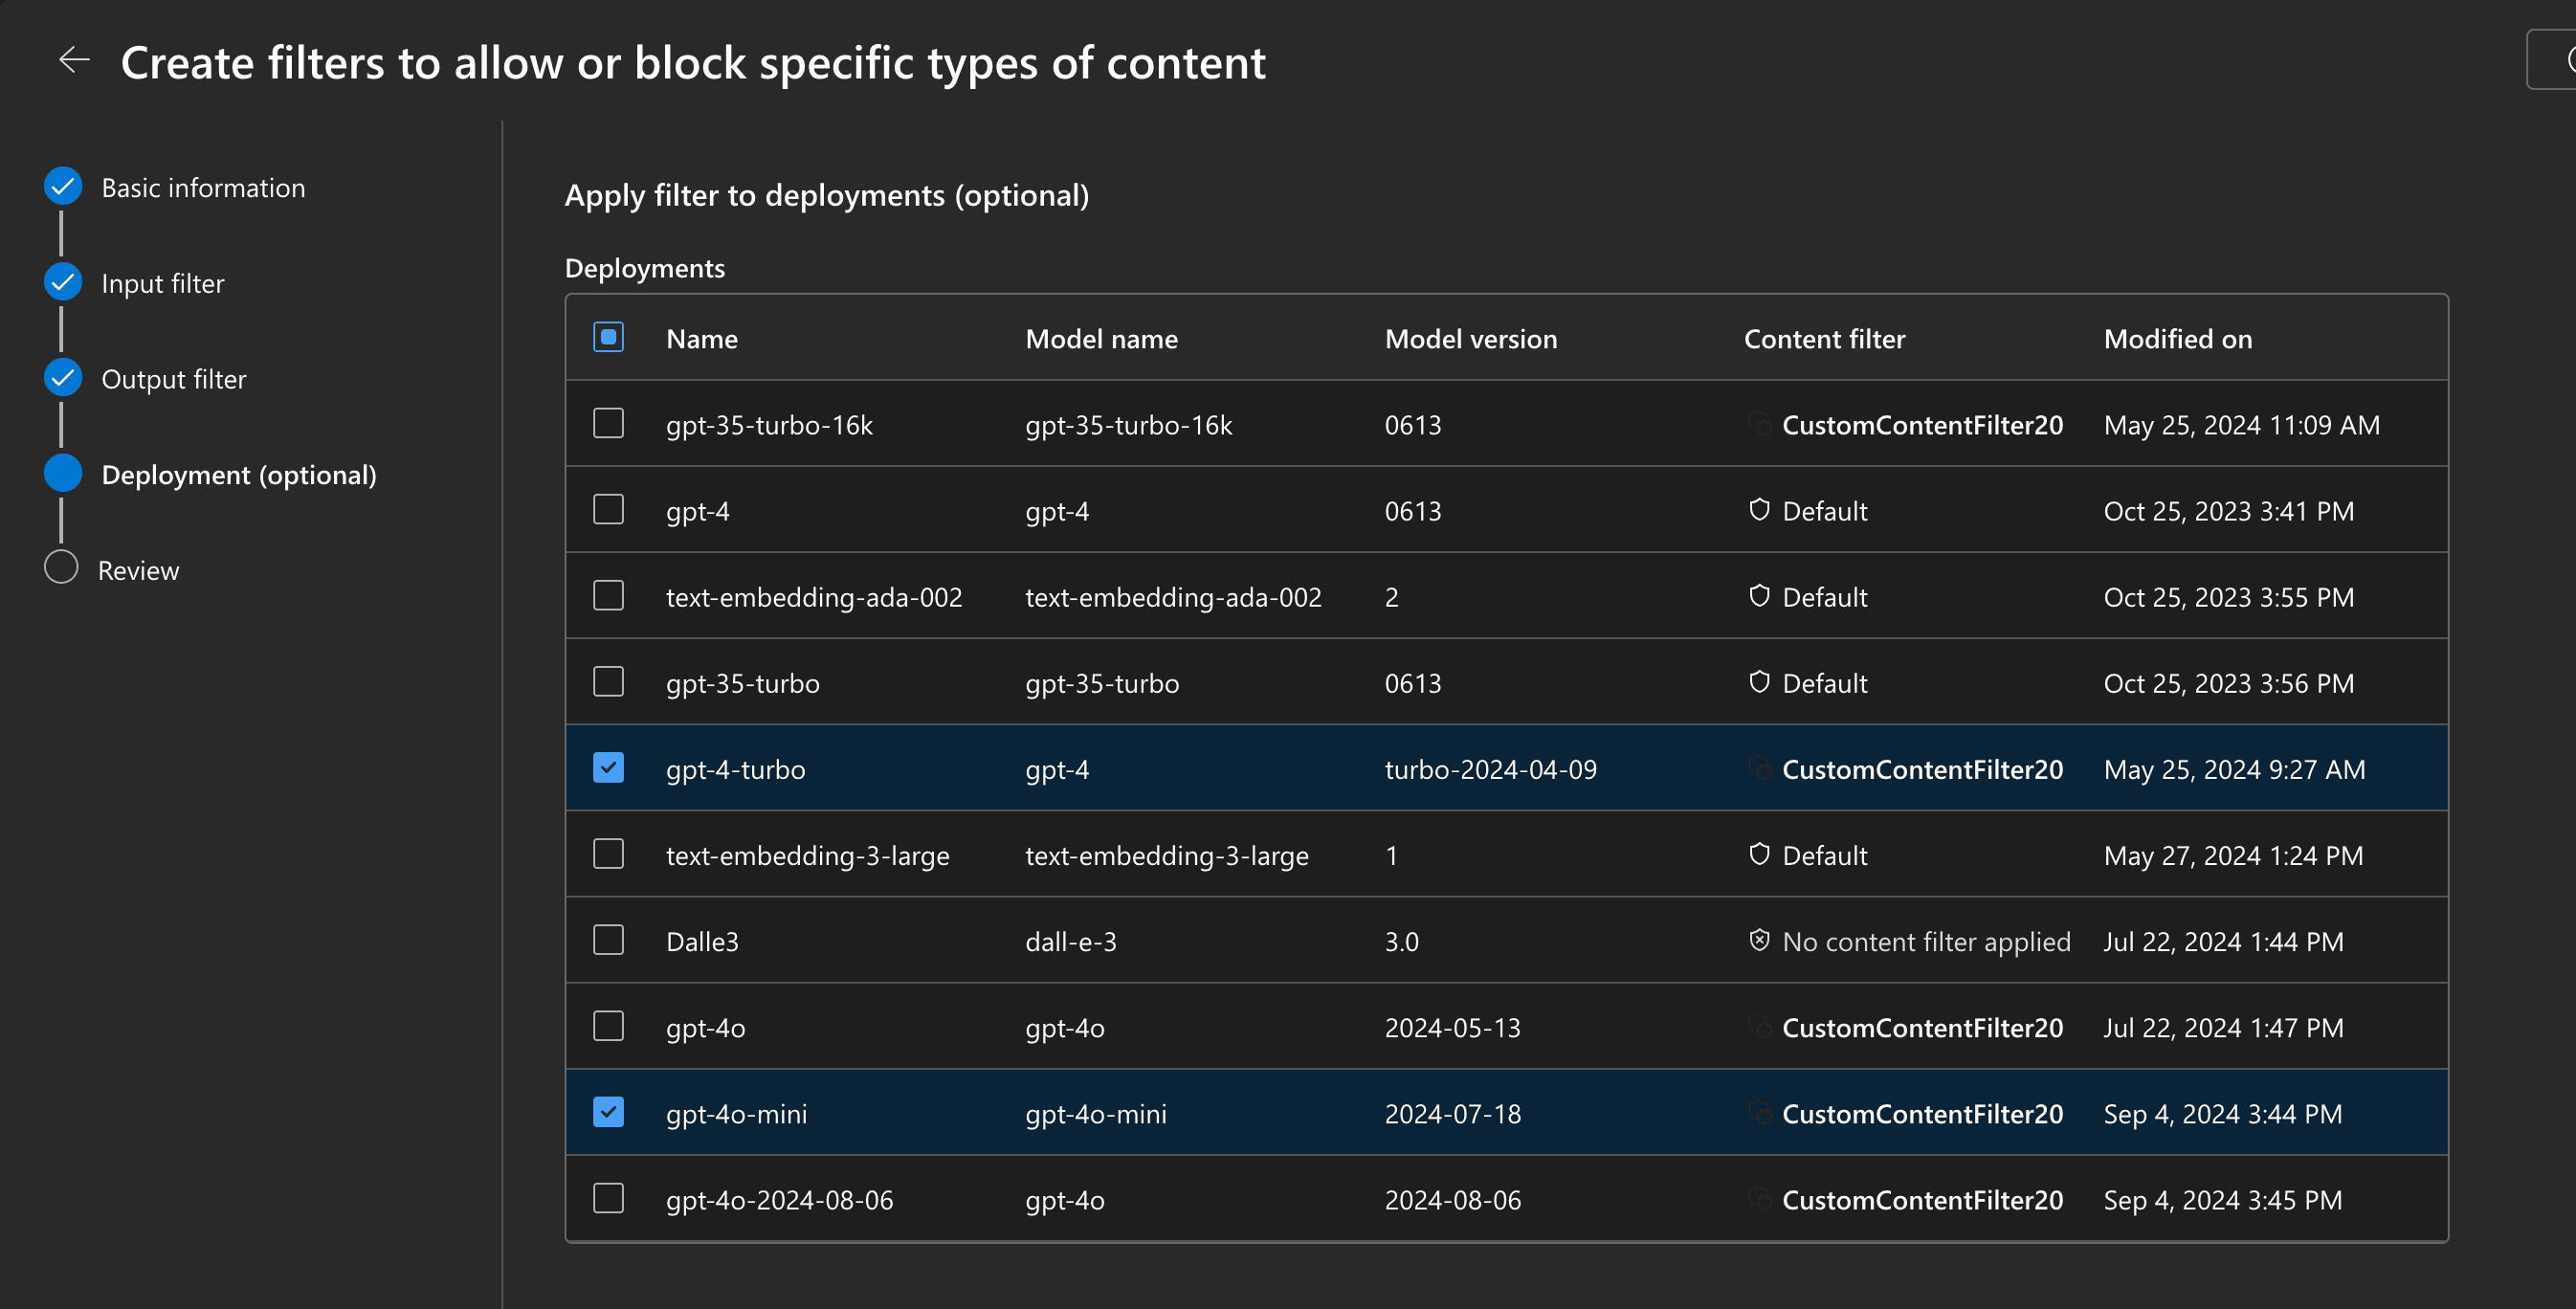Check the text-embedding-ada-002 deployment checkbox
The height and width of the screenshot is (1309, 2576).
(608, 595)
